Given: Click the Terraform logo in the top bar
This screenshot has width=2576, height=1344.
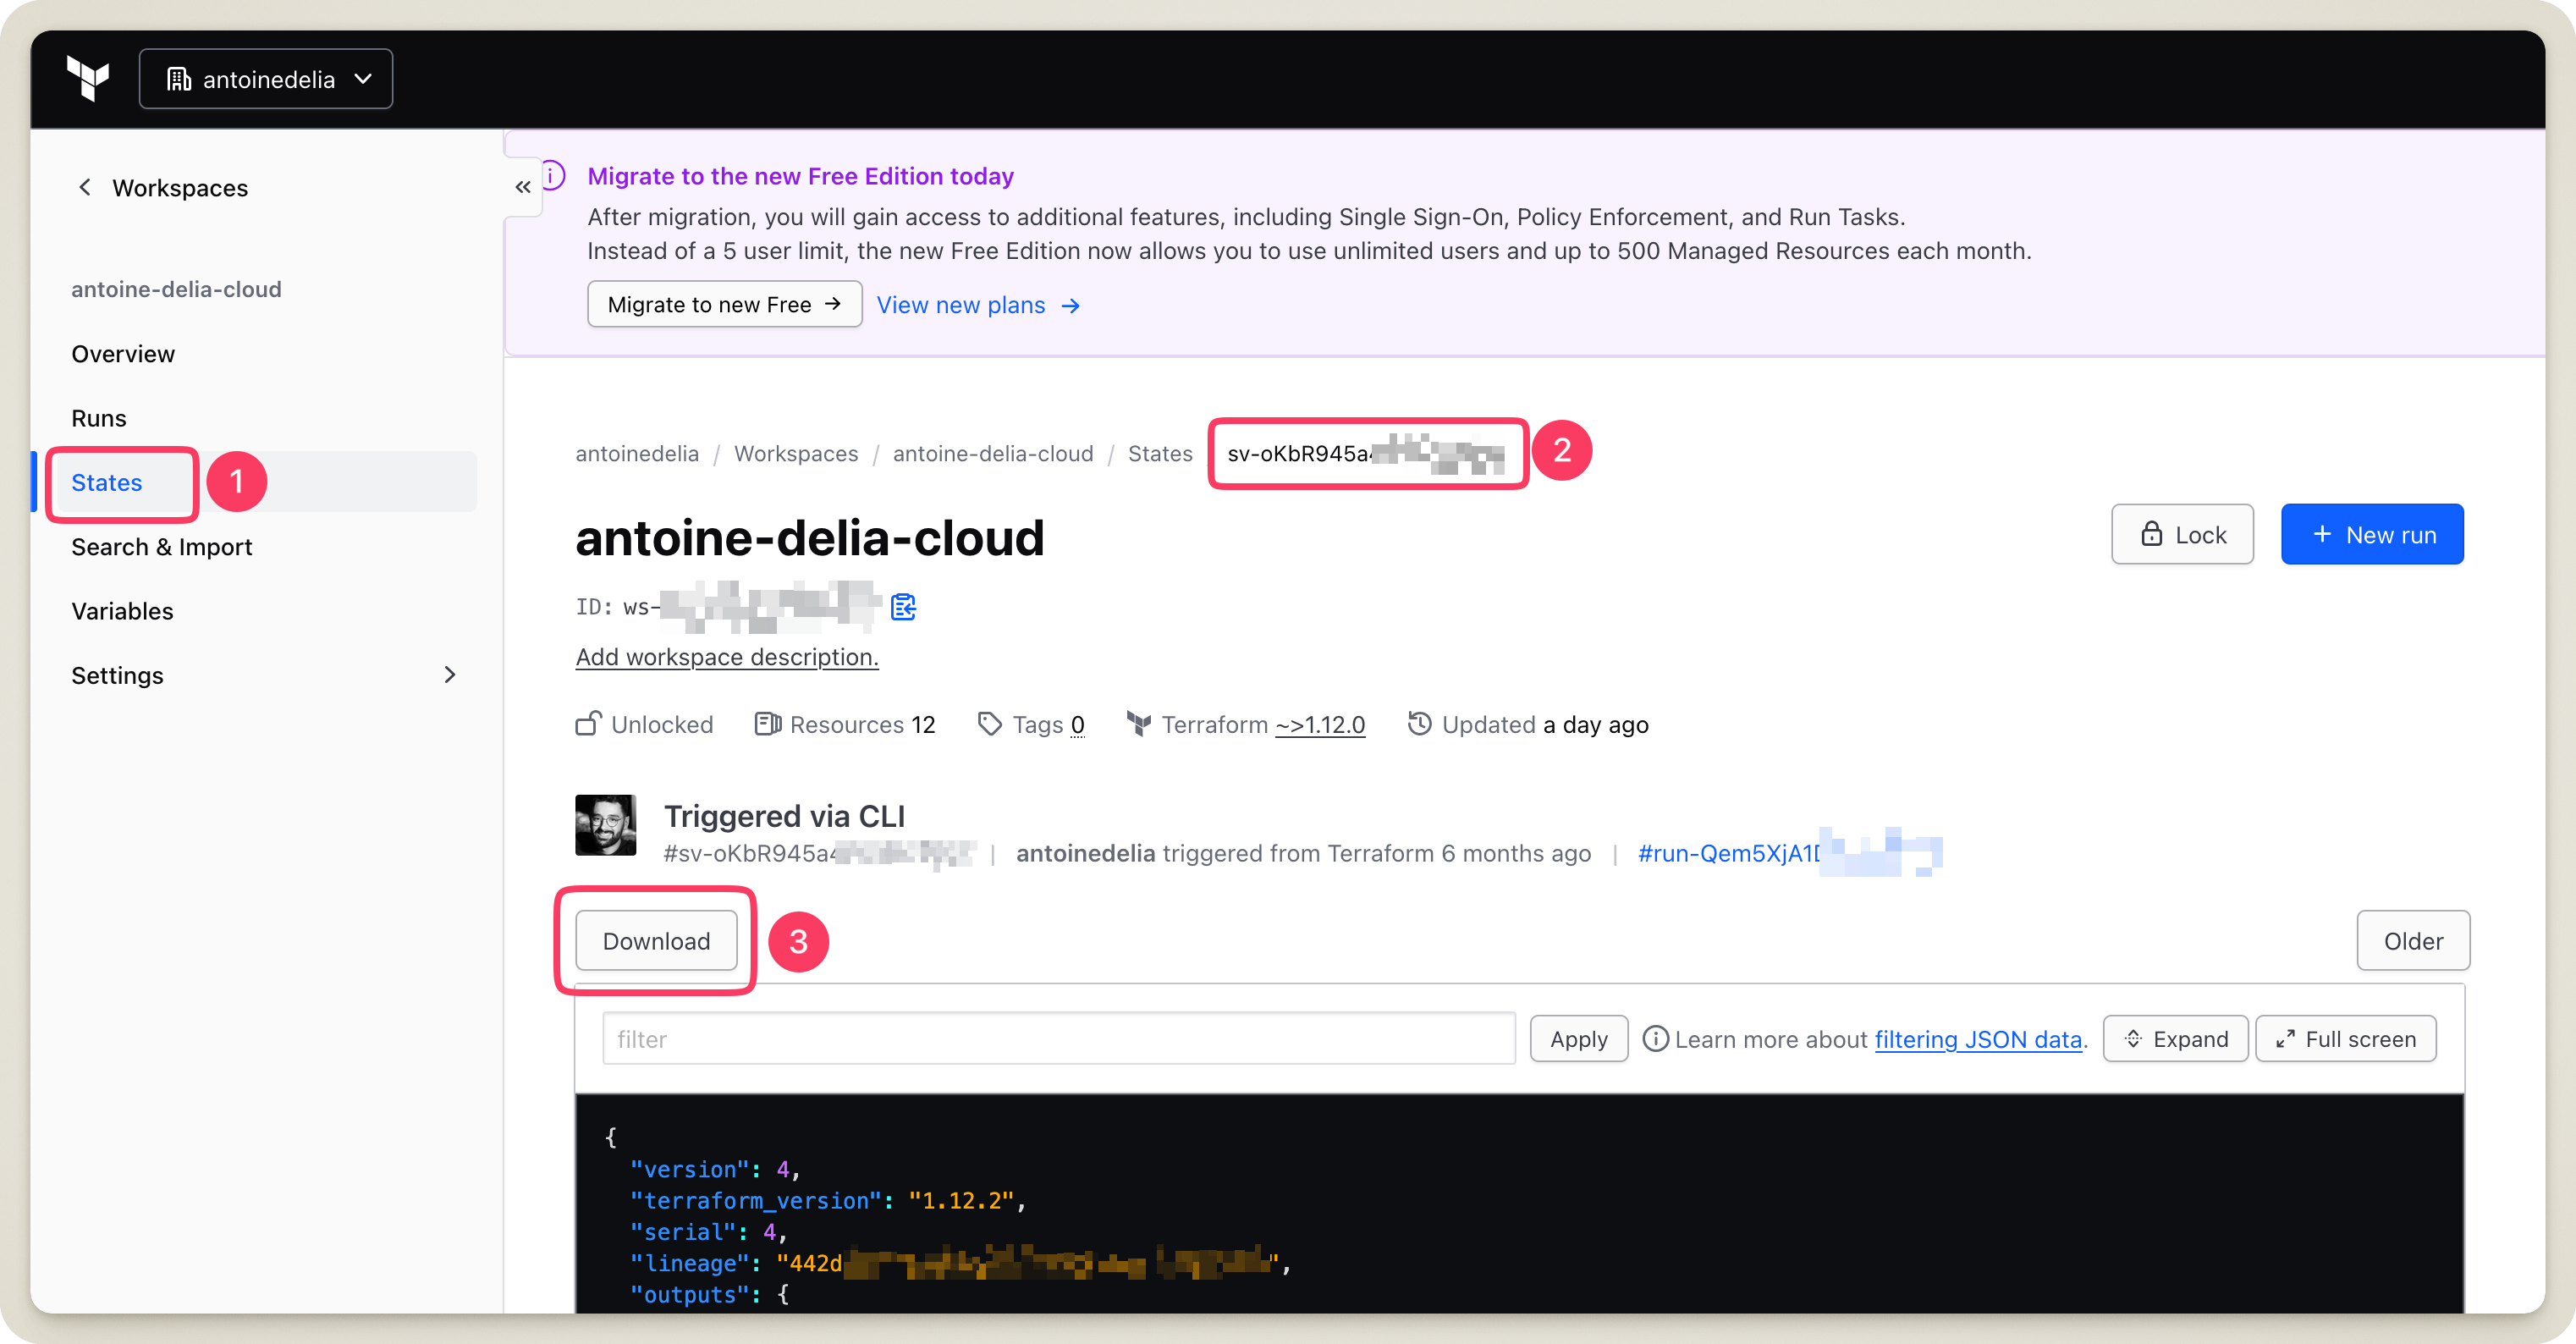Looking at the screenshot, I should [88, 78].
